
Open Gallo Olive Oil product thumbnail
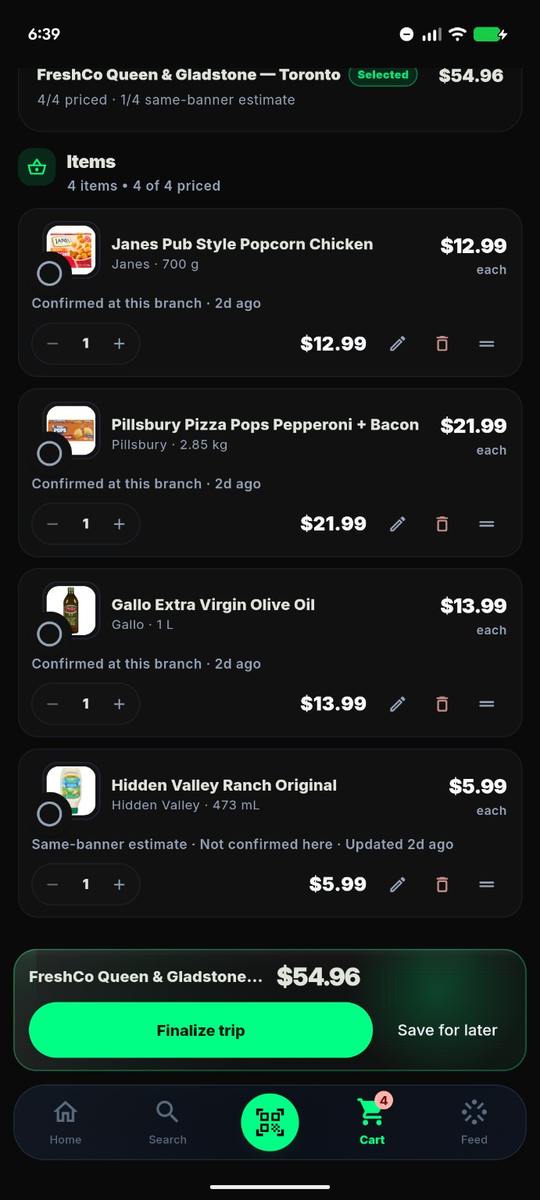(x=71, y=610)
